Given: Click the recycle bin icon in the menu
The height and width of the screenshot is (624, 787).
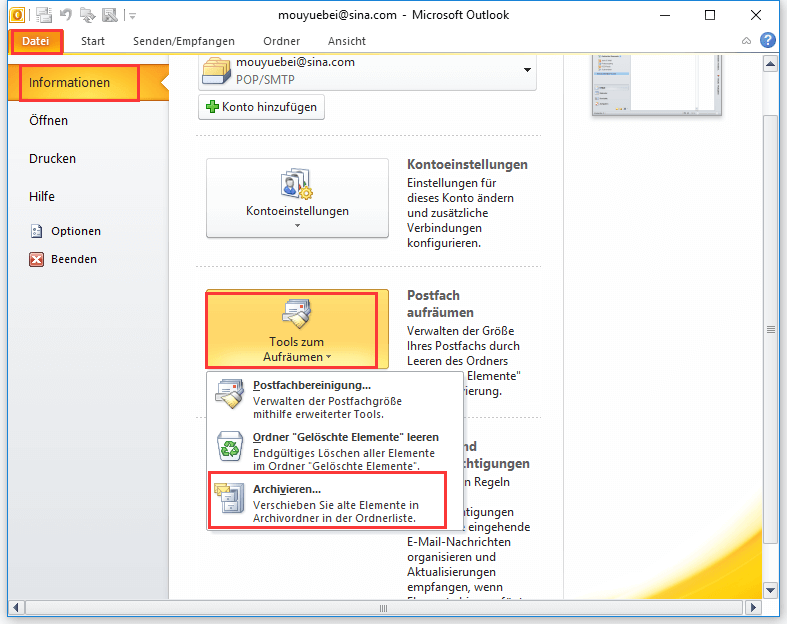Looking at the screenshot, I should [x=230, y=446].
